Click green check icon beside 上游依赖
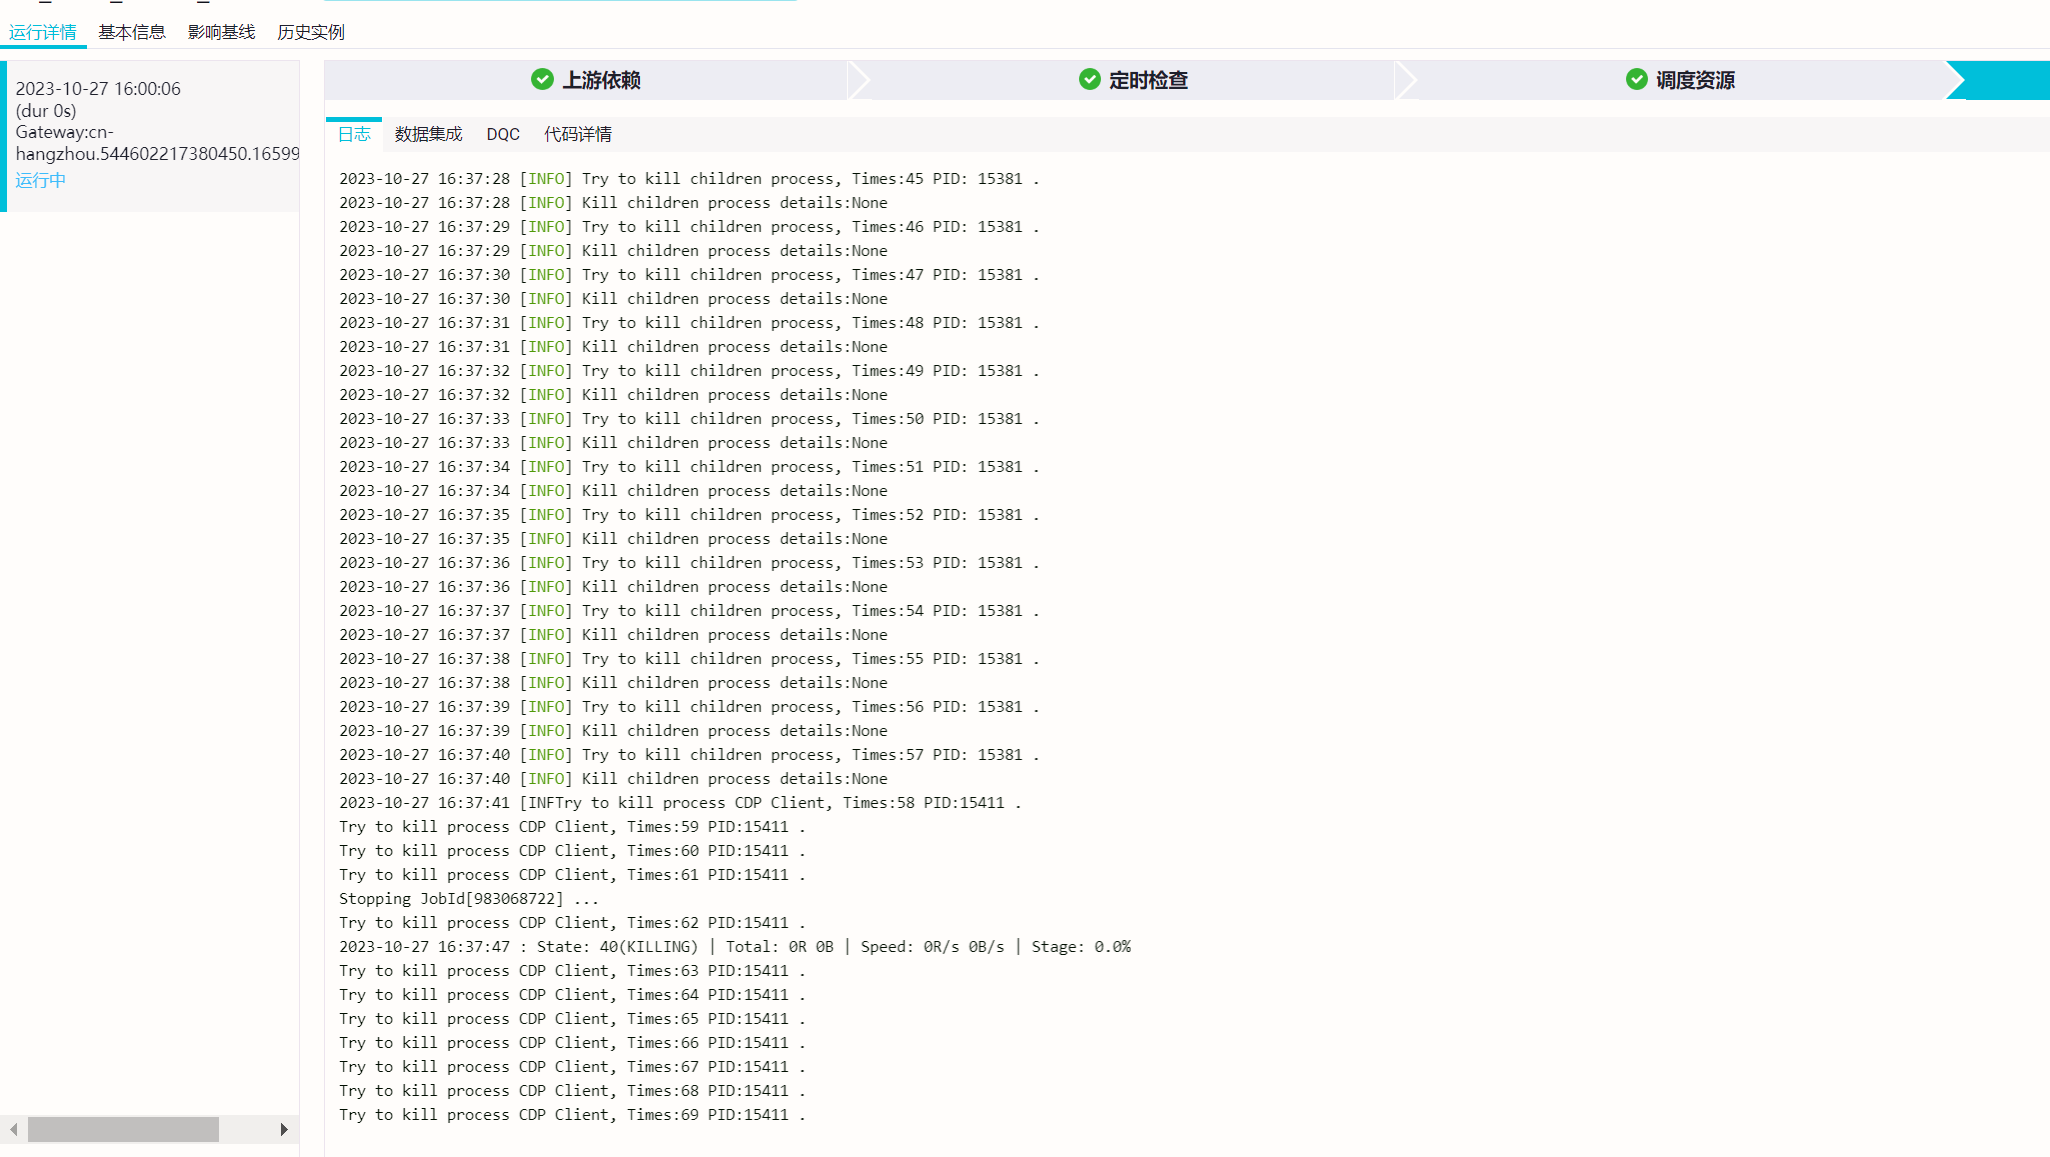Screen dimensions: 2050x1157 [542, 79]
